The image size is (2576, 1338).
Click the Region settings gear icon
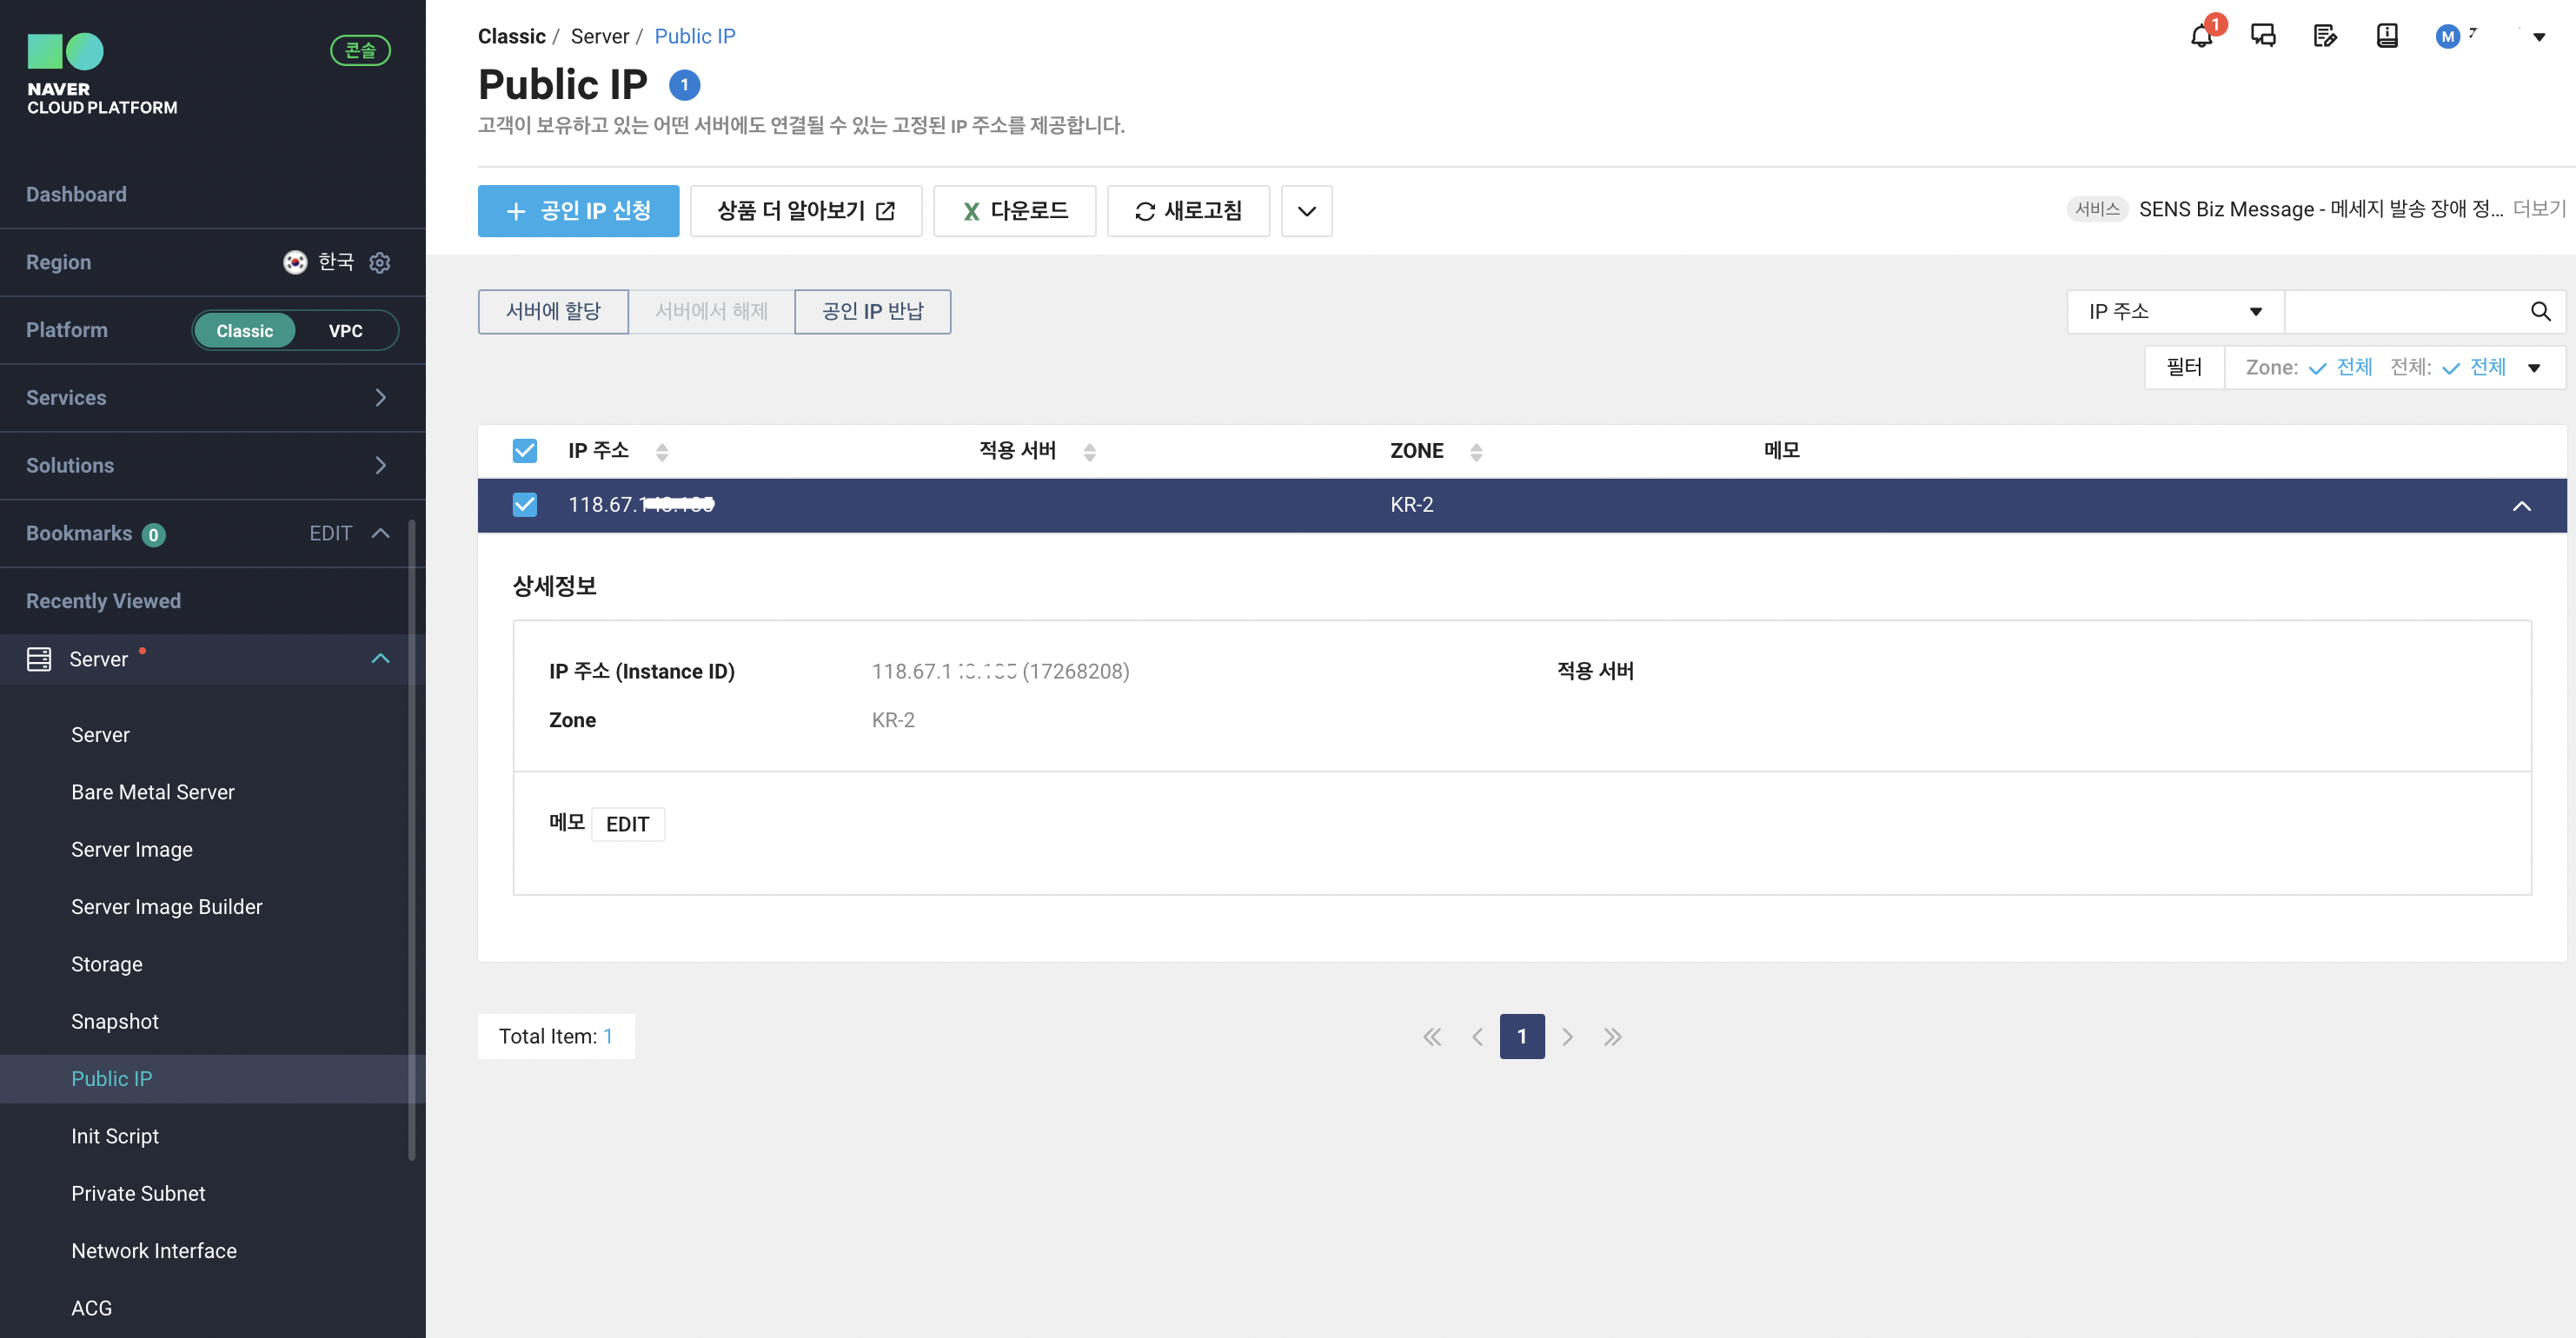(380, 262)
